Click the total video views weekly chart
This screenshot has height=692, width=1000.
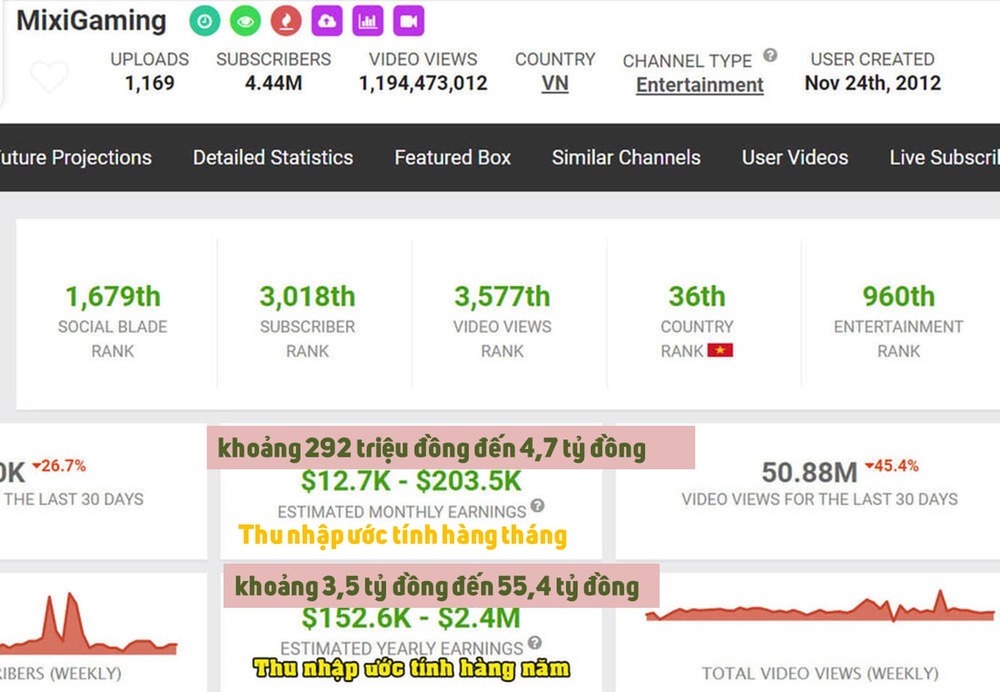pyautogui.click(x=820, y=607)
